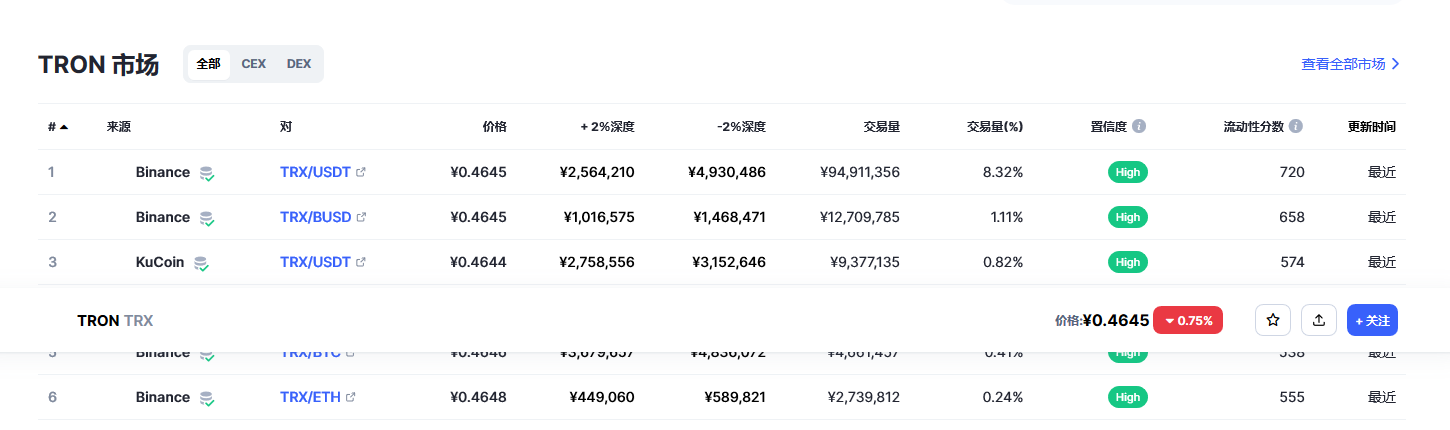The height and width of the screenshot is (430, 1450).
Task: Click the blue 关注 follow button
Action: pos(1372,320)
